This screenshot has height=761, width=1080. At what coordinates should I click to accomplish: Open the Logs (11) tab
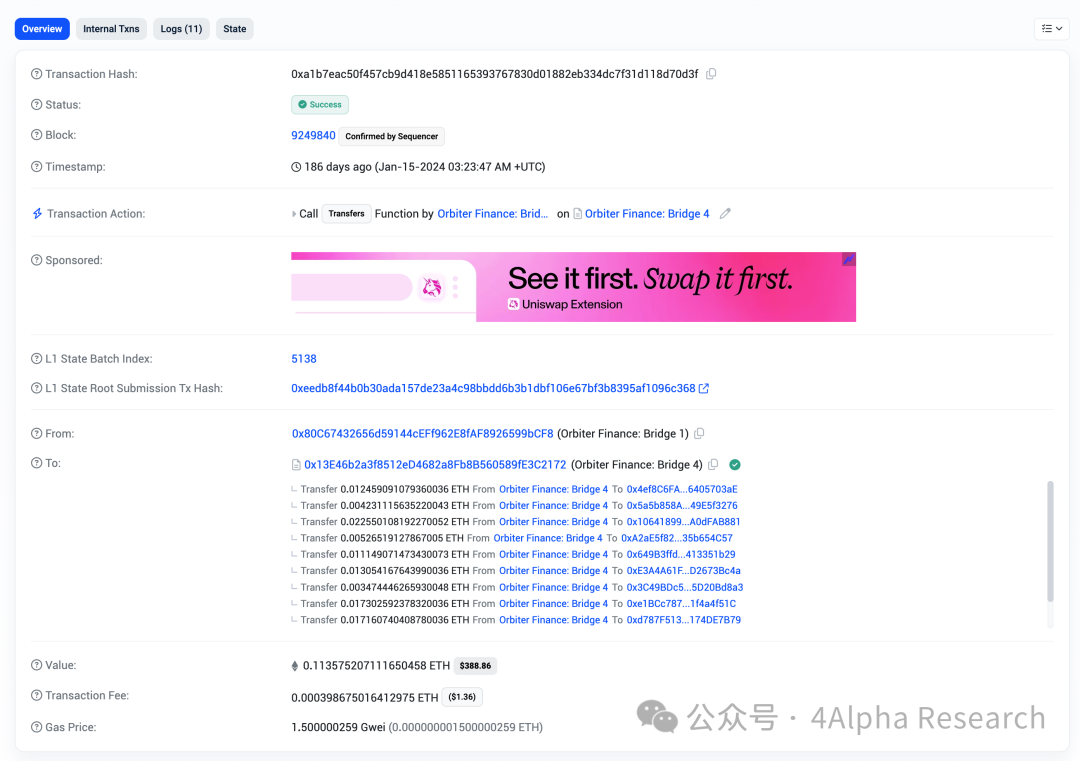tap(181, 29)
